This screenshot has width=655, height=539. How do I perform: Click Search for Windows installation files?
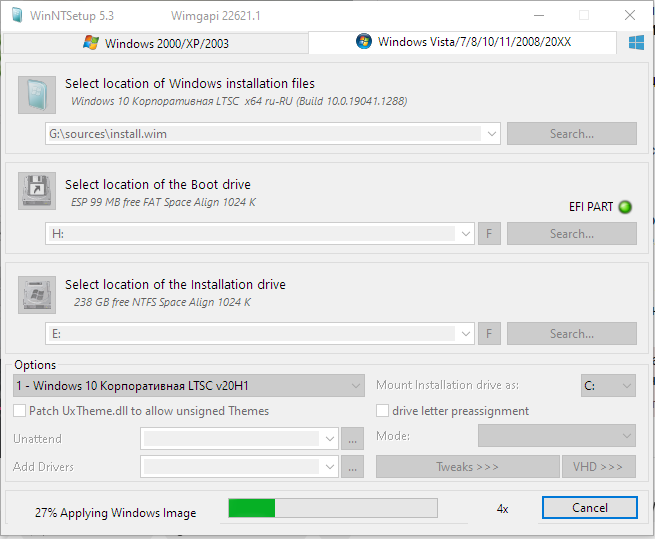[572, 134]
